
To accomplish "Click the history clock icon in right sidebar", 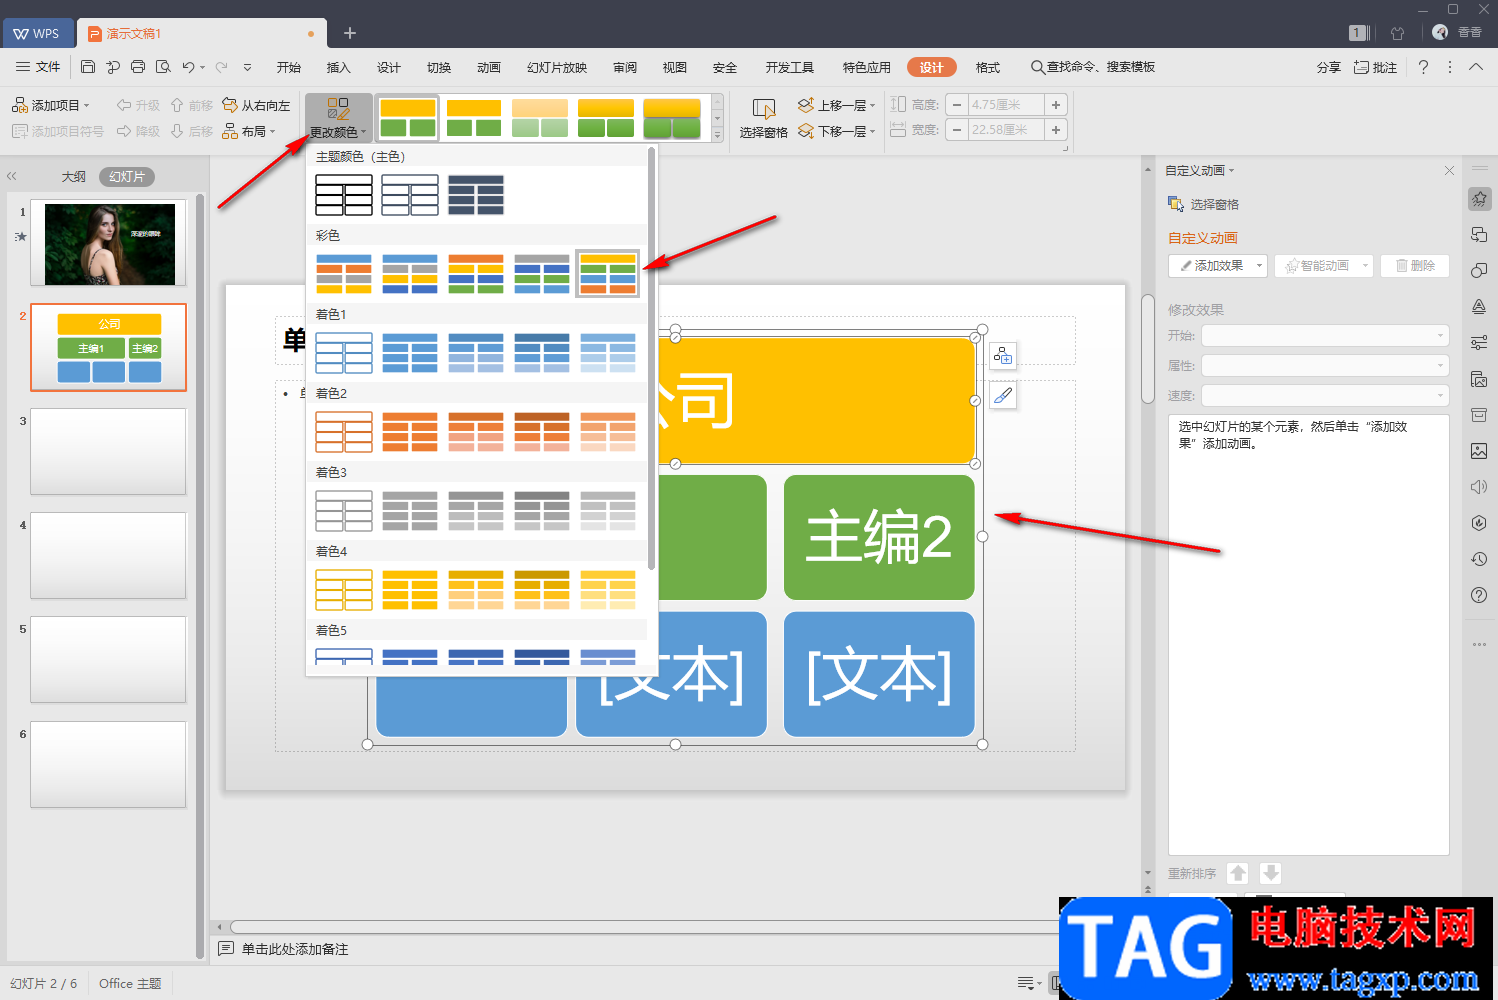I will coord(1479,559).
